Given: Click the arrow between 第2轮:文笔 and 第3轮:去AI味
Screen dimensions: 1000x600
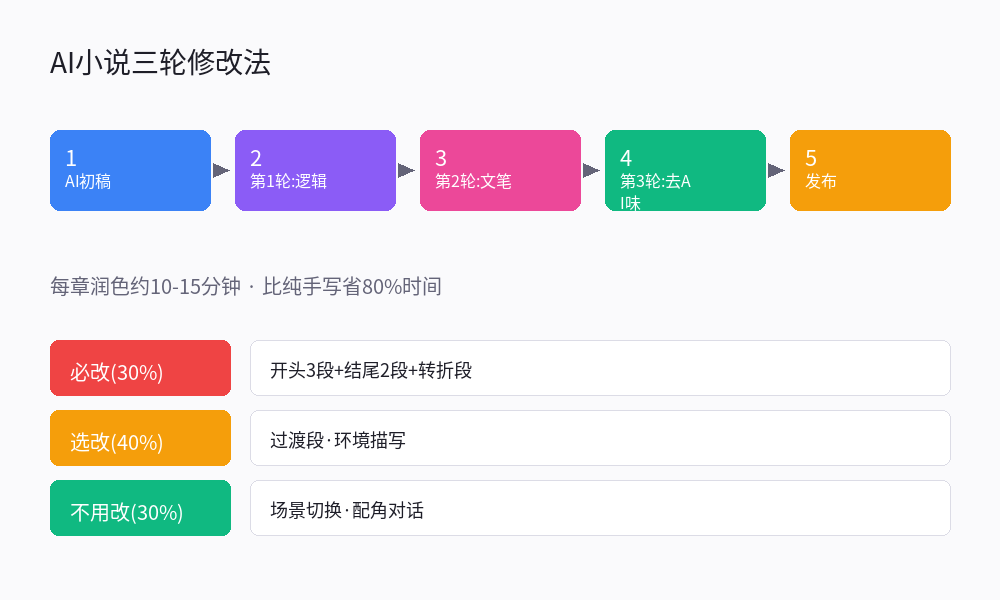Looking at the screenshot, I should pos(591,170).
